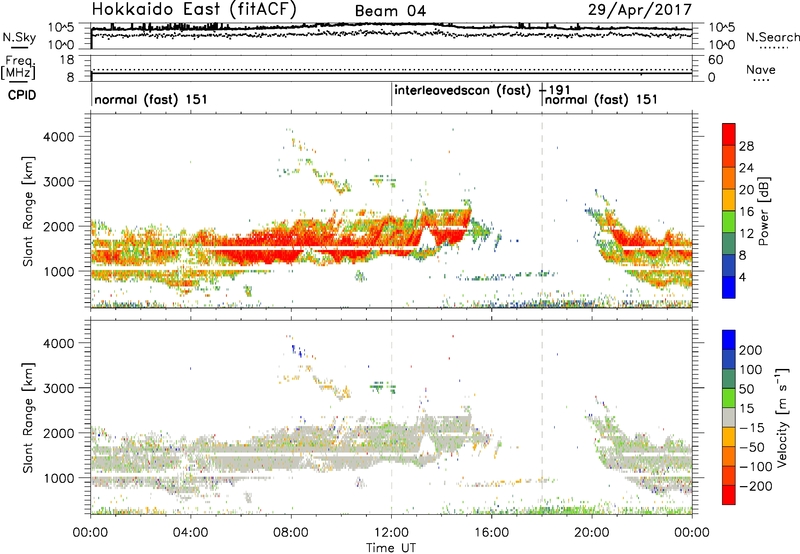Click the 'interleavedscan (fast)' CPID label

pyautogui.click(x=462, y=91)
